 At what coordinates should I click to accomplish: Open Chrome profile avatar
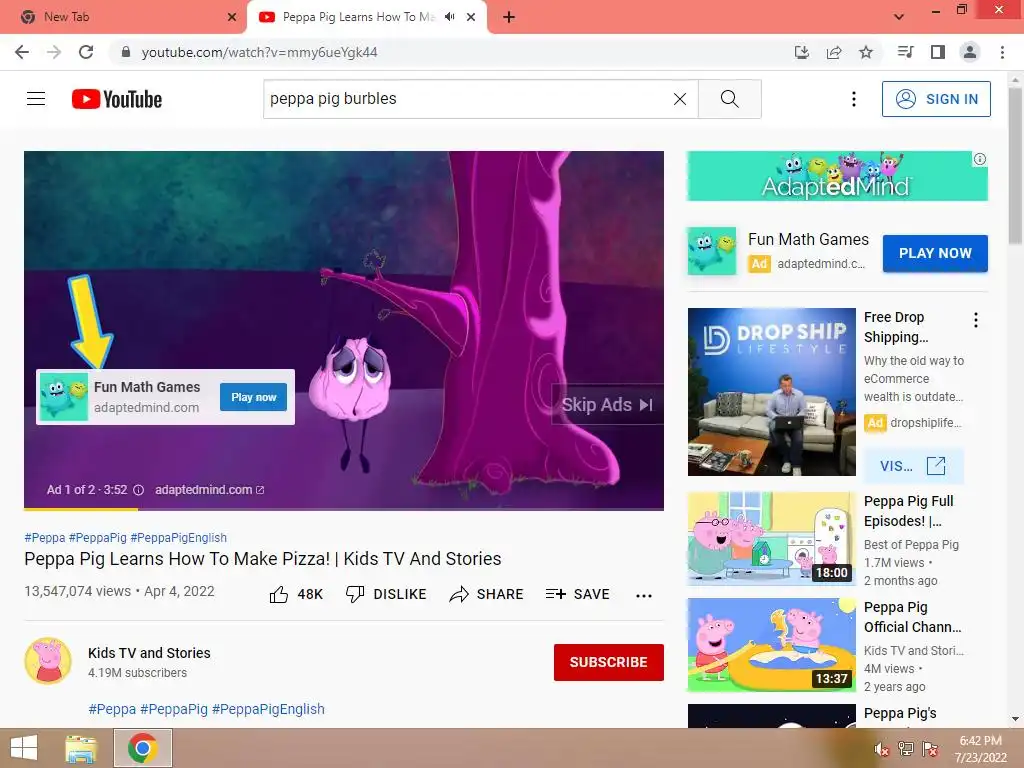[970, 52]
